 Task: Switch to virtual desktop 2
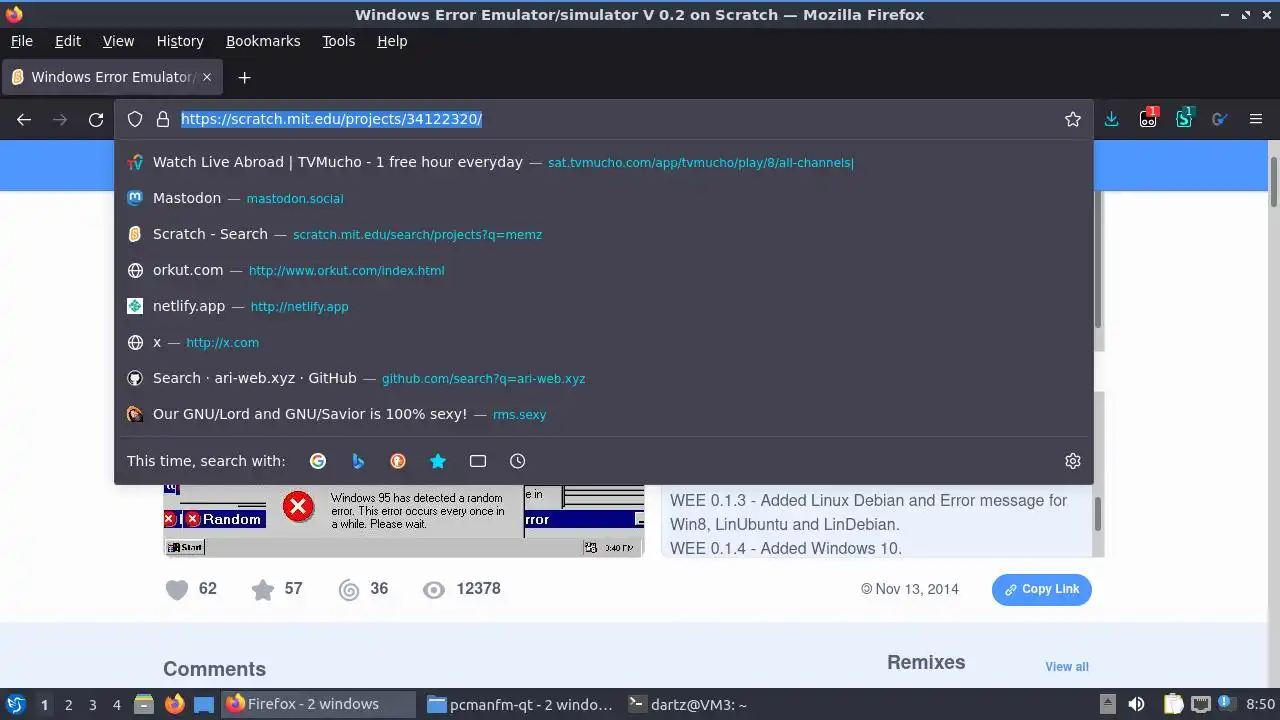pyautogui.click(x=68, y=705)
